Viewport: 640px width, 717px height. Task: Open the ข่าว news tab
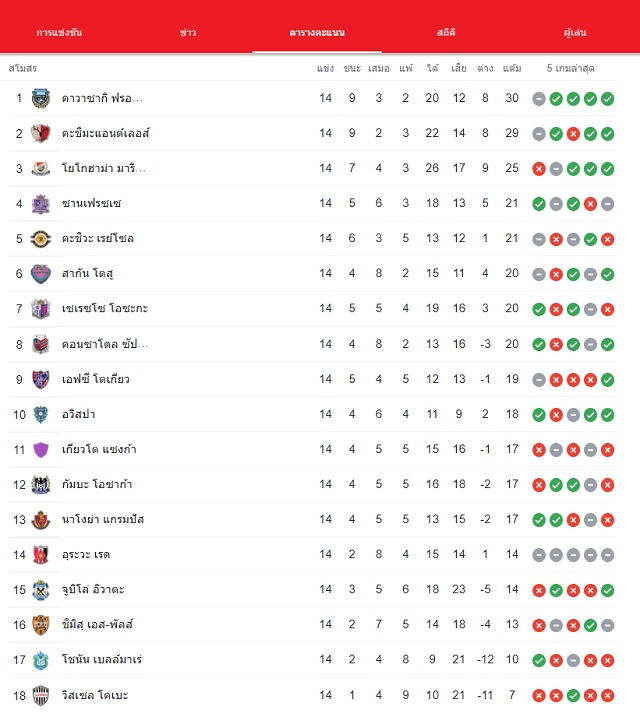tap(188, 32)
